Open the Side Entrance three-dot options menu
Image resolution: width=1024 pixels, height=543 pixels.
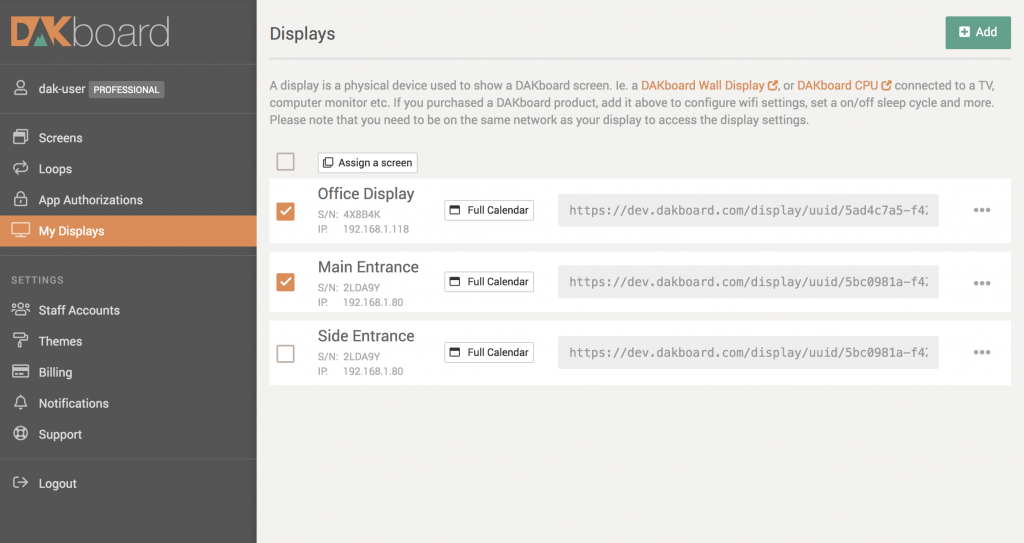click(x=982, y=352)
